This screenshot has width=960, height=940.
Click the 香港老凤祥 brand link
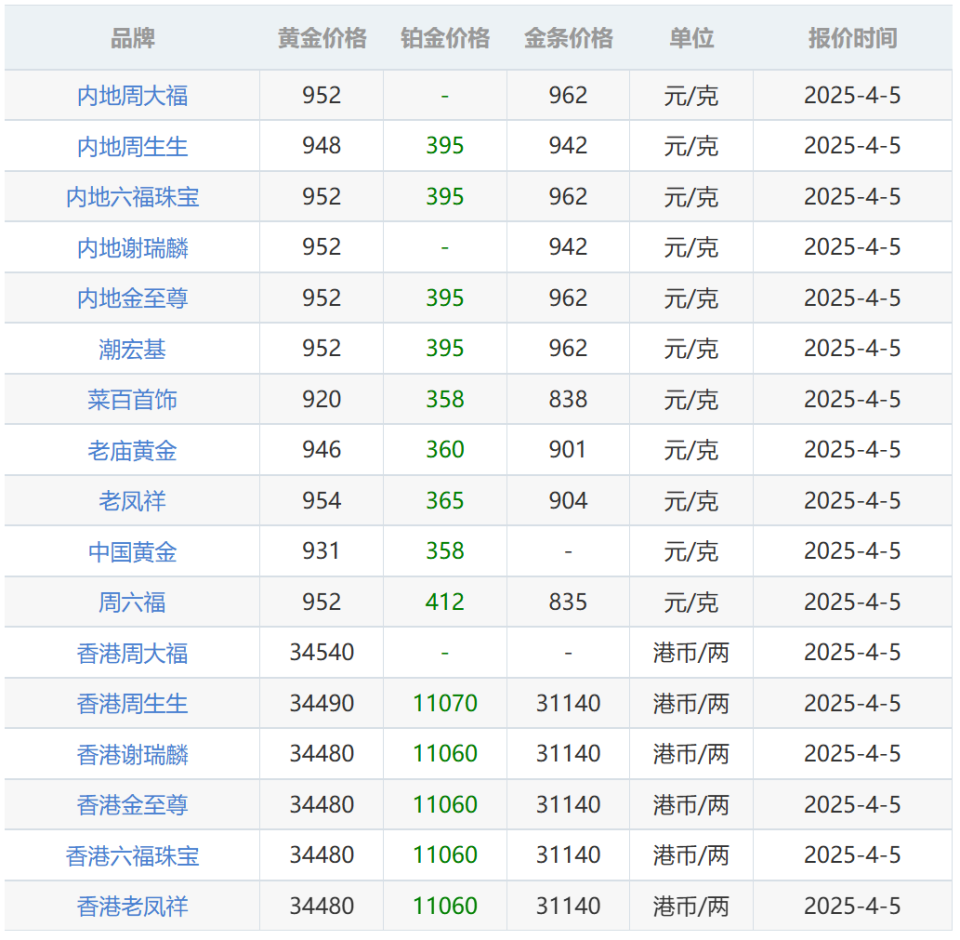pyautogui.click(x=132, y=906)
